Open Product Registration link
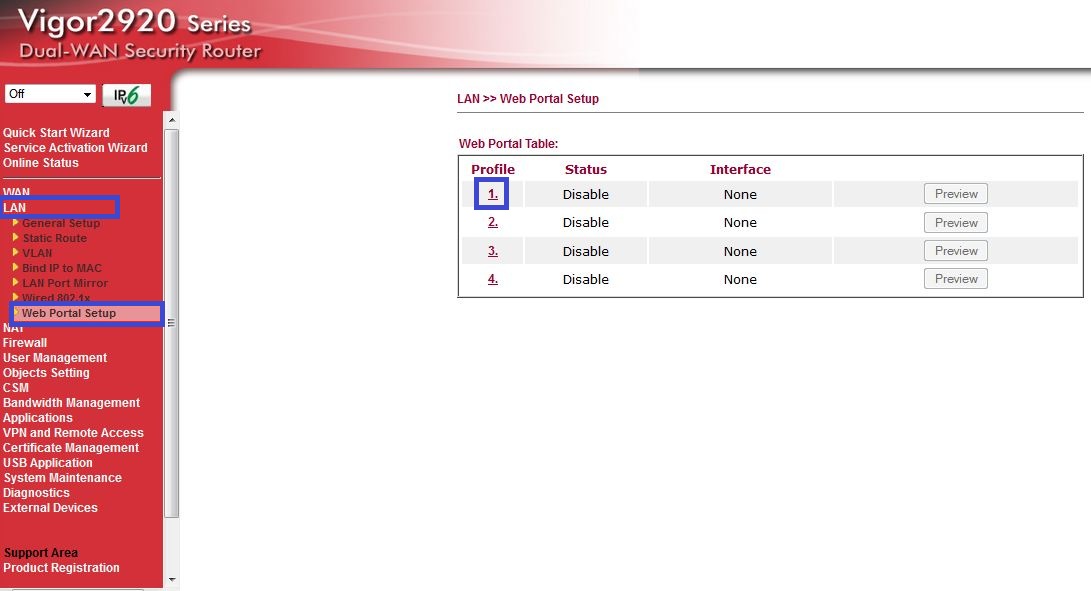 coord(61,568)
